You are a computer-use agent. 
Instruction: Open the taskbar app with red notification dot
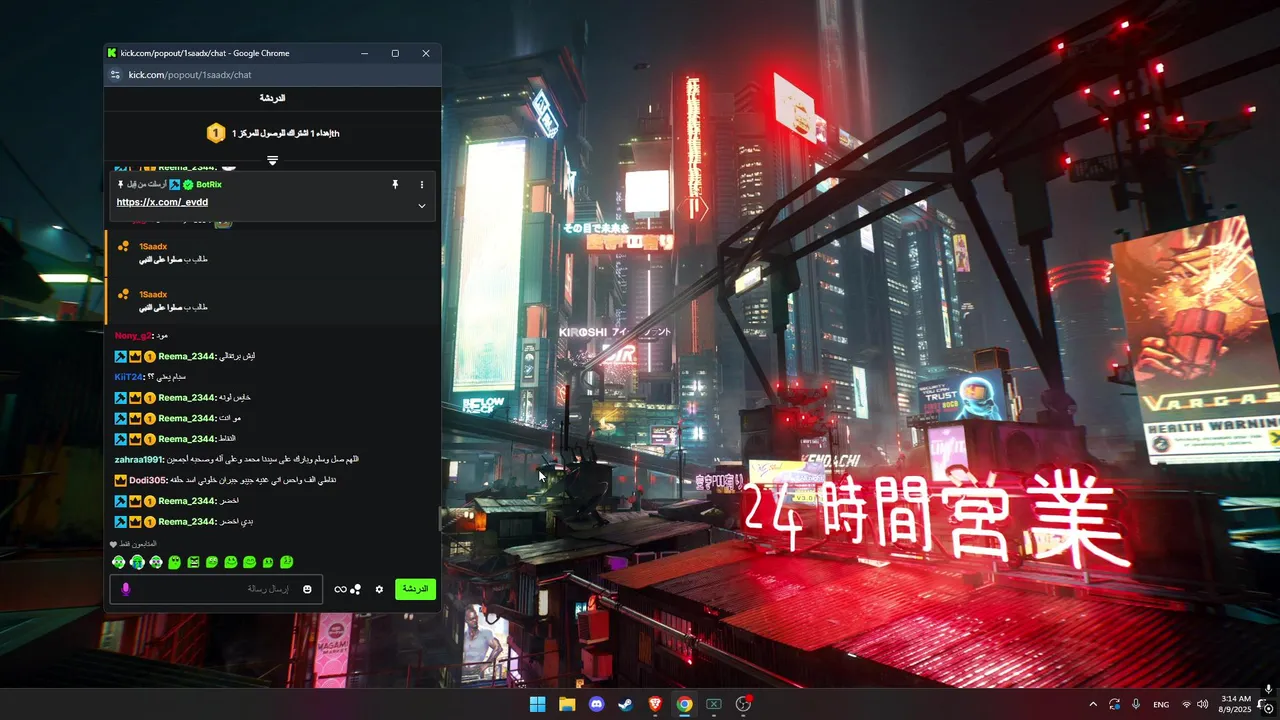(x=743, y=704)
